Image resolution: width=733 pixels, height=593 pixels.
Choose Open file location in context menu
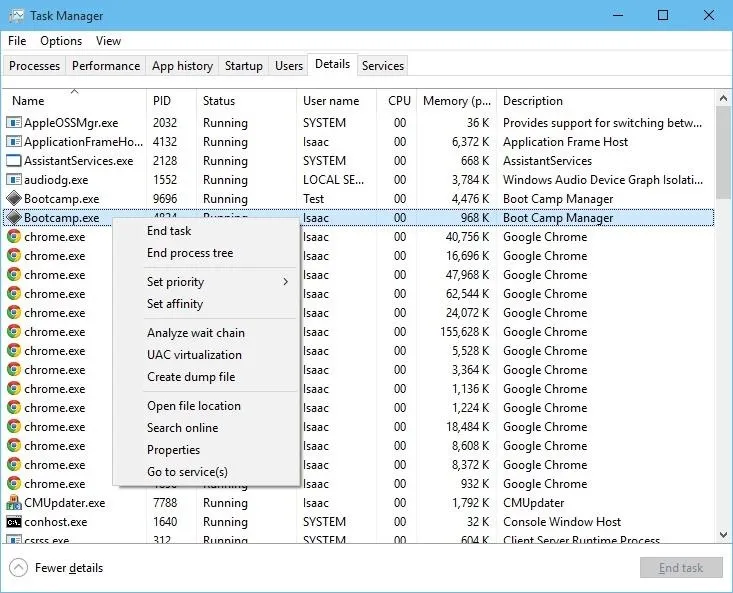pos(194,406)
